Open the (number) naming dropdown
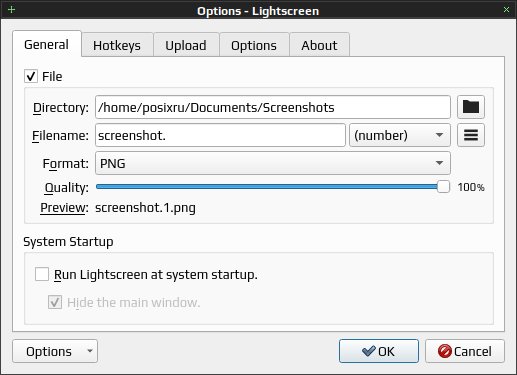The width and height of the screenshot is (517, 375). click(x=400, y=135)
